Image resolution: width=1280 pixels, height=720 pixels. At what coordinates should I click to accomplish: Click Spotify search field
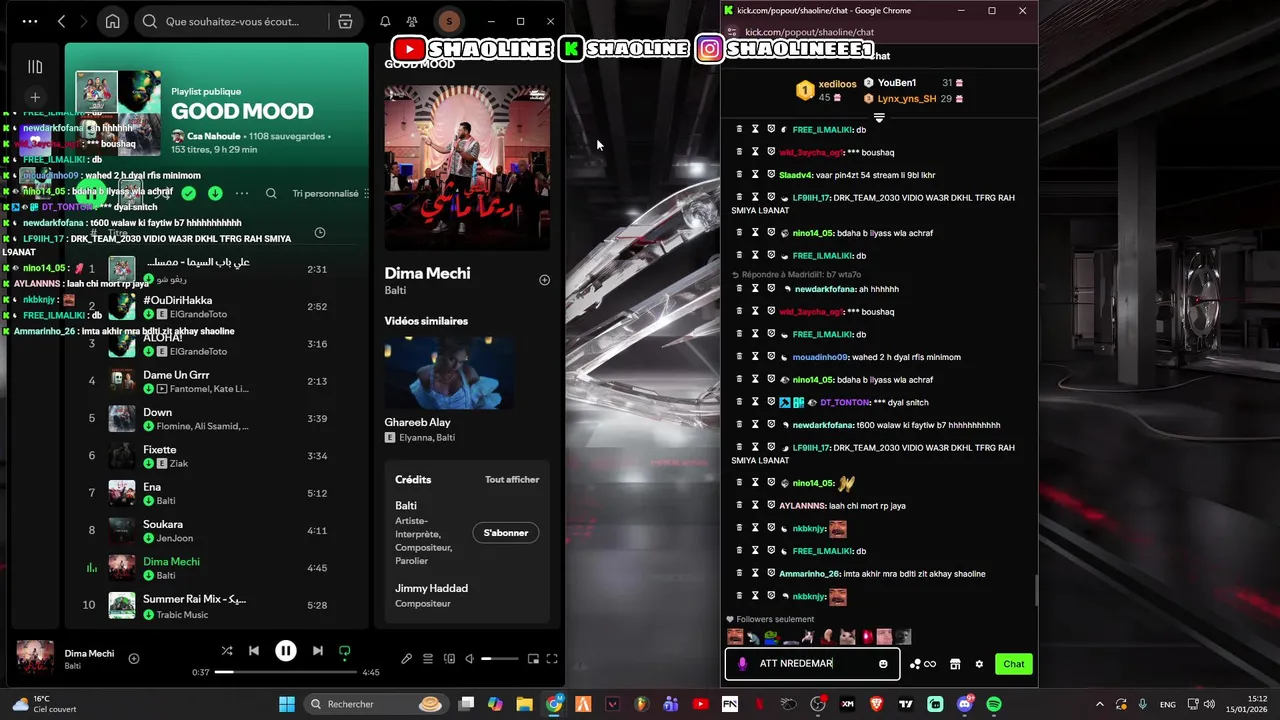[x=232, y=21]
